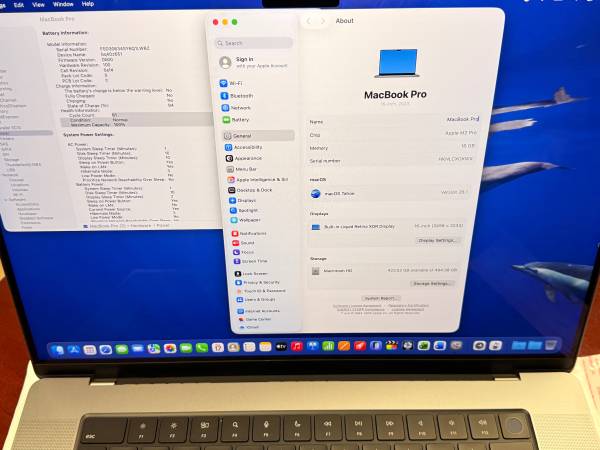Viewport: 600px width, 450px height.
Task: Open the Apple TV app in the Dock
Action: click(281, 346)
